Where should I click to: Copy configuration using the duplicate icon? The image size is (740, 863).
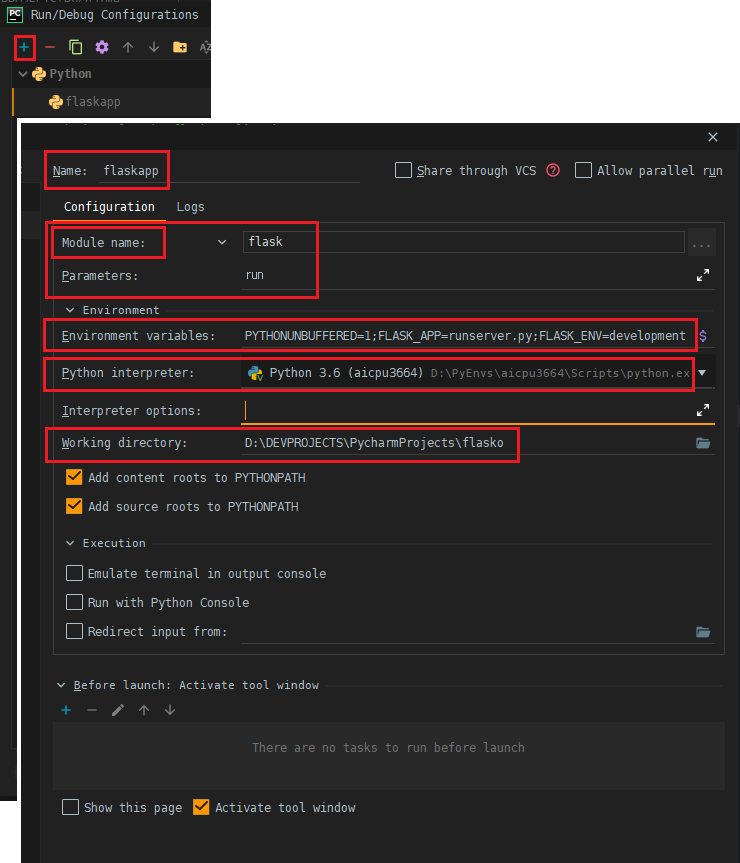point(75,47)
